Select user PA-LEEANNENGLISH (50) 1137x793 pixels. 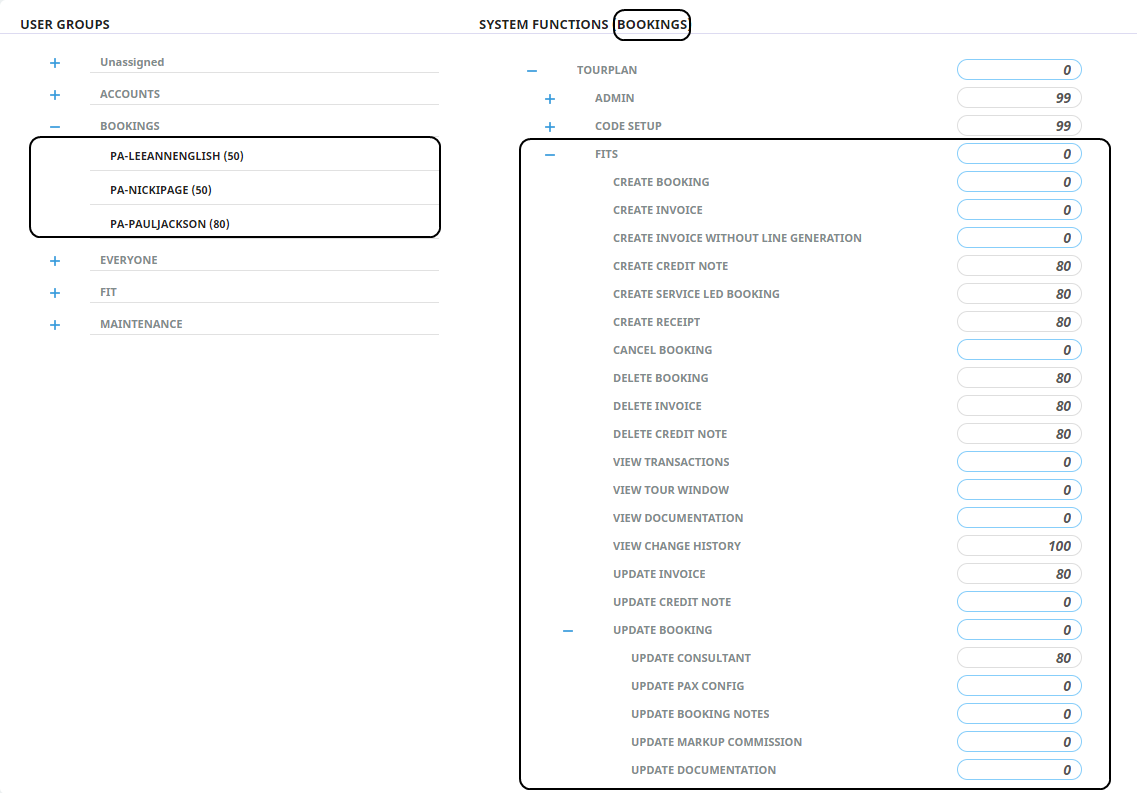click(177, 156)
